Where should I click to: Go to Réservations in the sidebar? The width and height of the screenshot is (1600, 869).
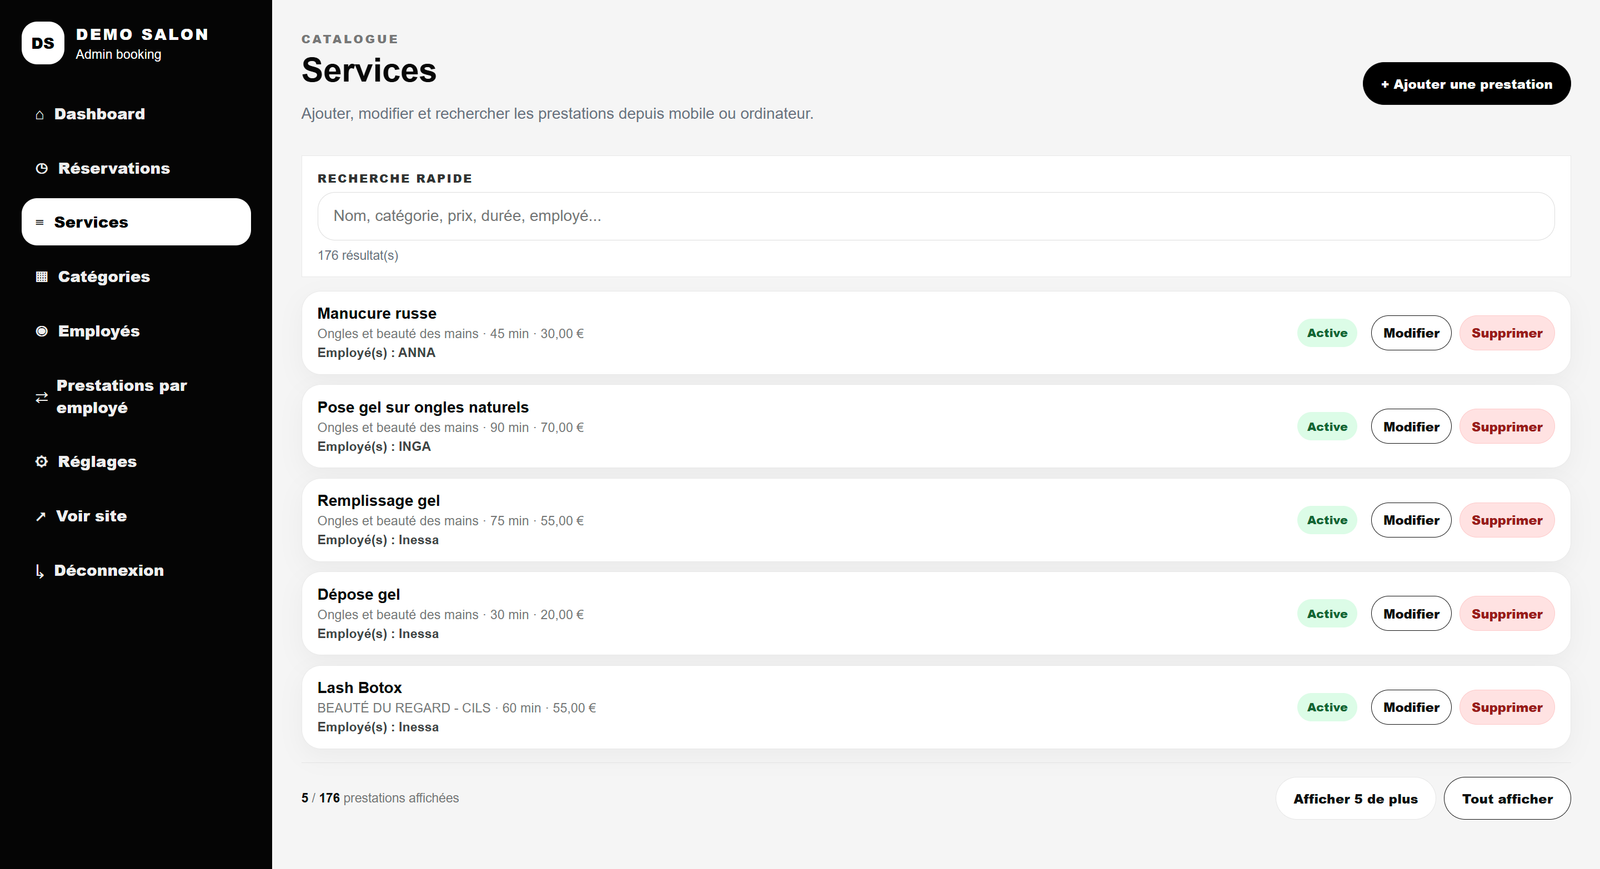tap(136, 168)
